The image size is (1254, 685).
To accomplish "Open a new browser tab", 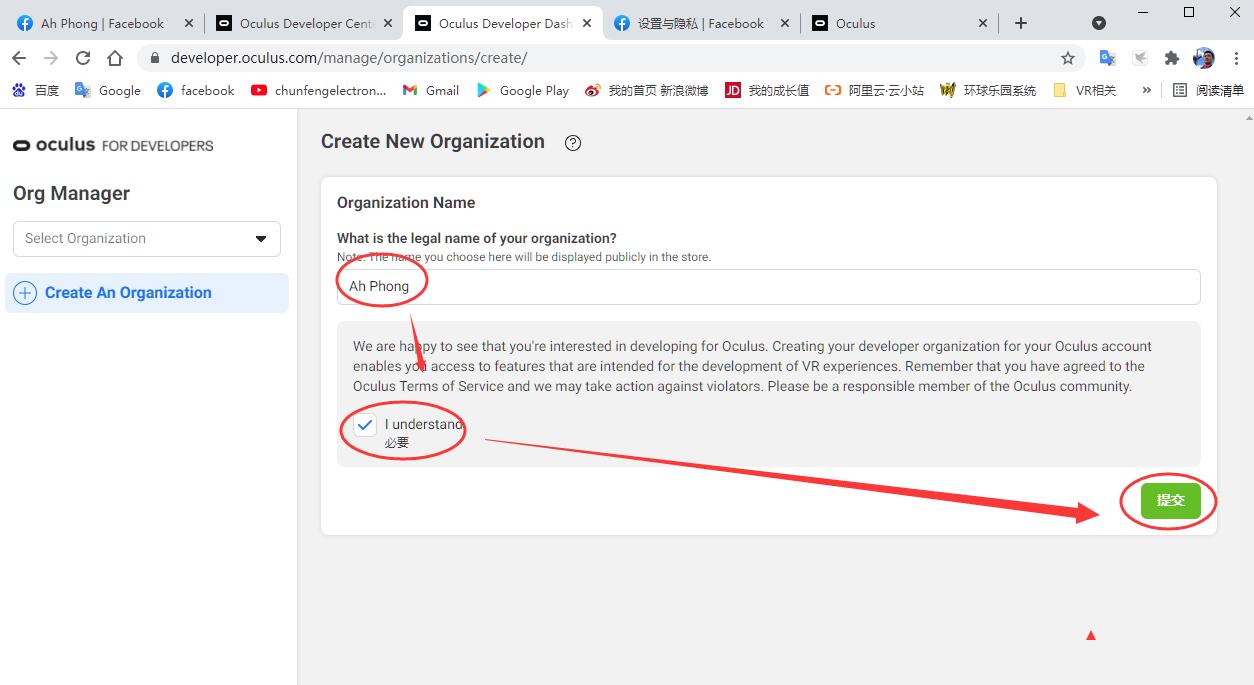I will tap(1021, 23).
